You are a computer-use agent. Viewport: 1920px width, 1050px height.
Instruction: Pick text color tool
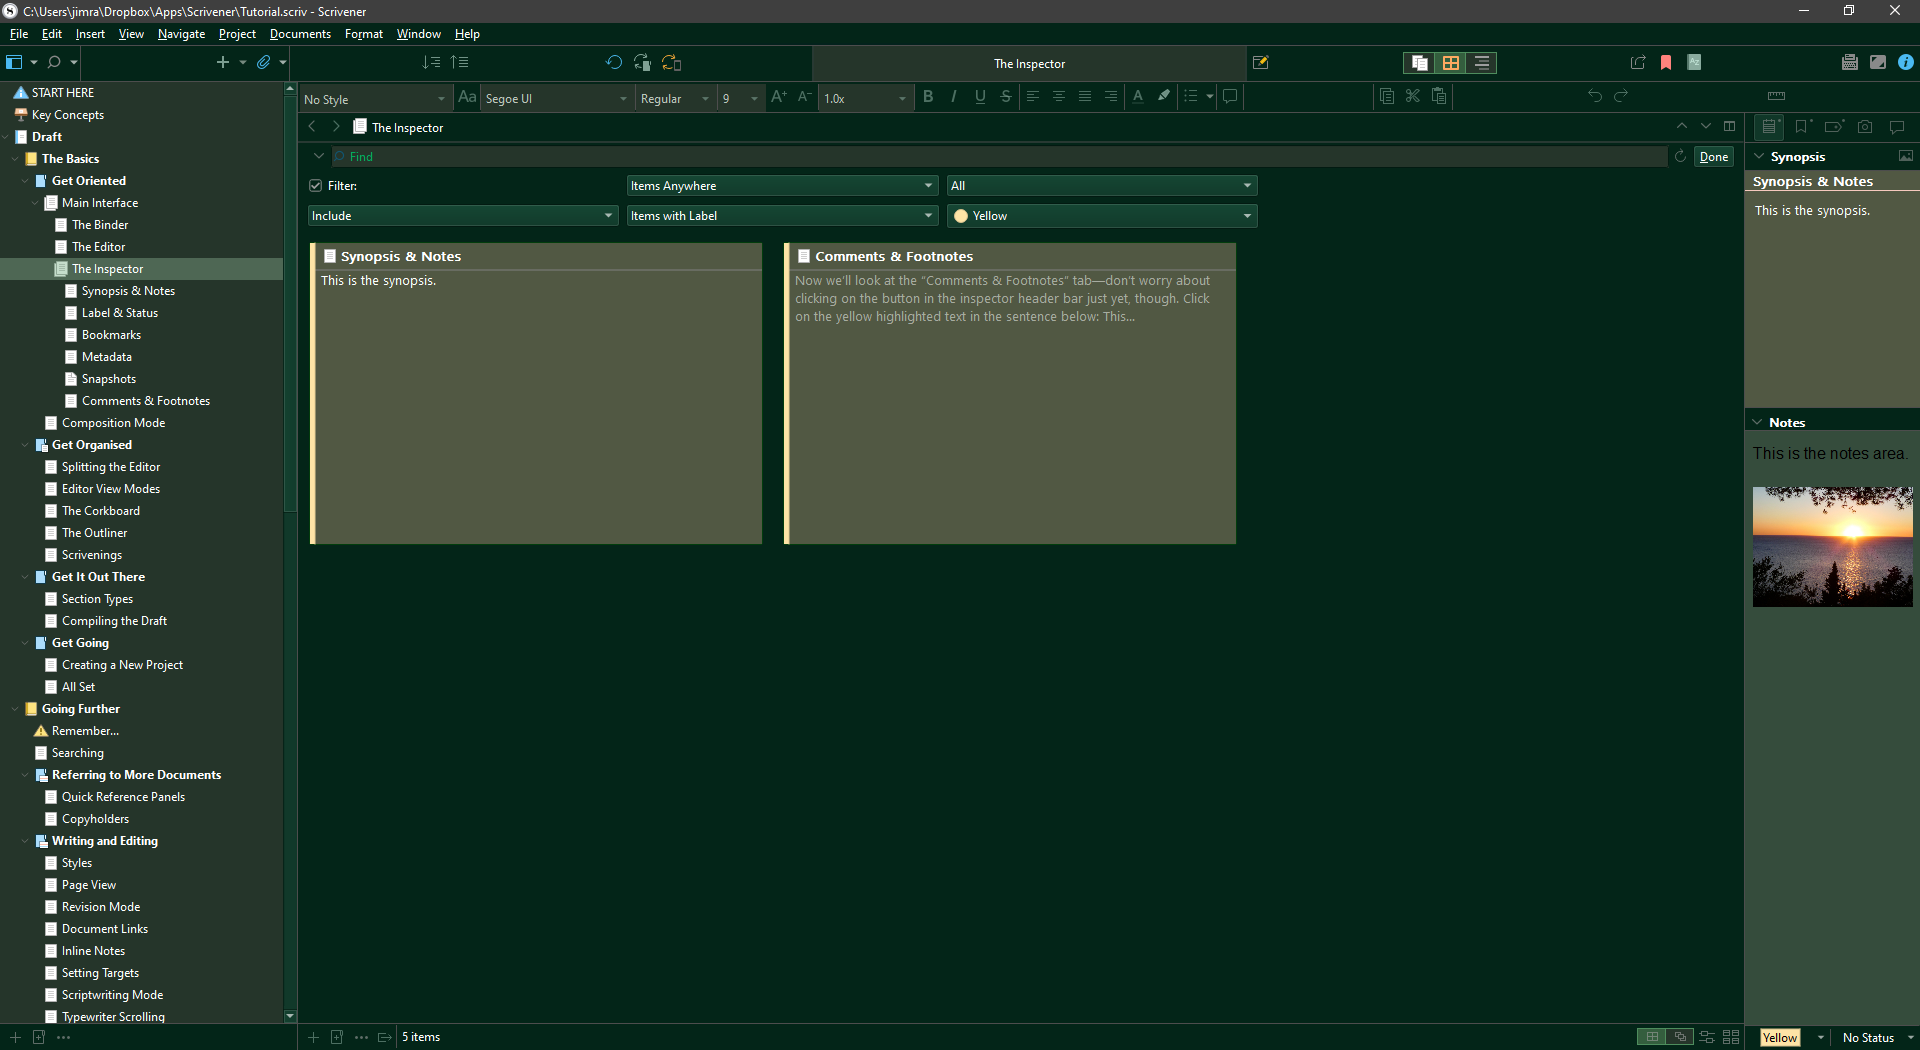1138,96
